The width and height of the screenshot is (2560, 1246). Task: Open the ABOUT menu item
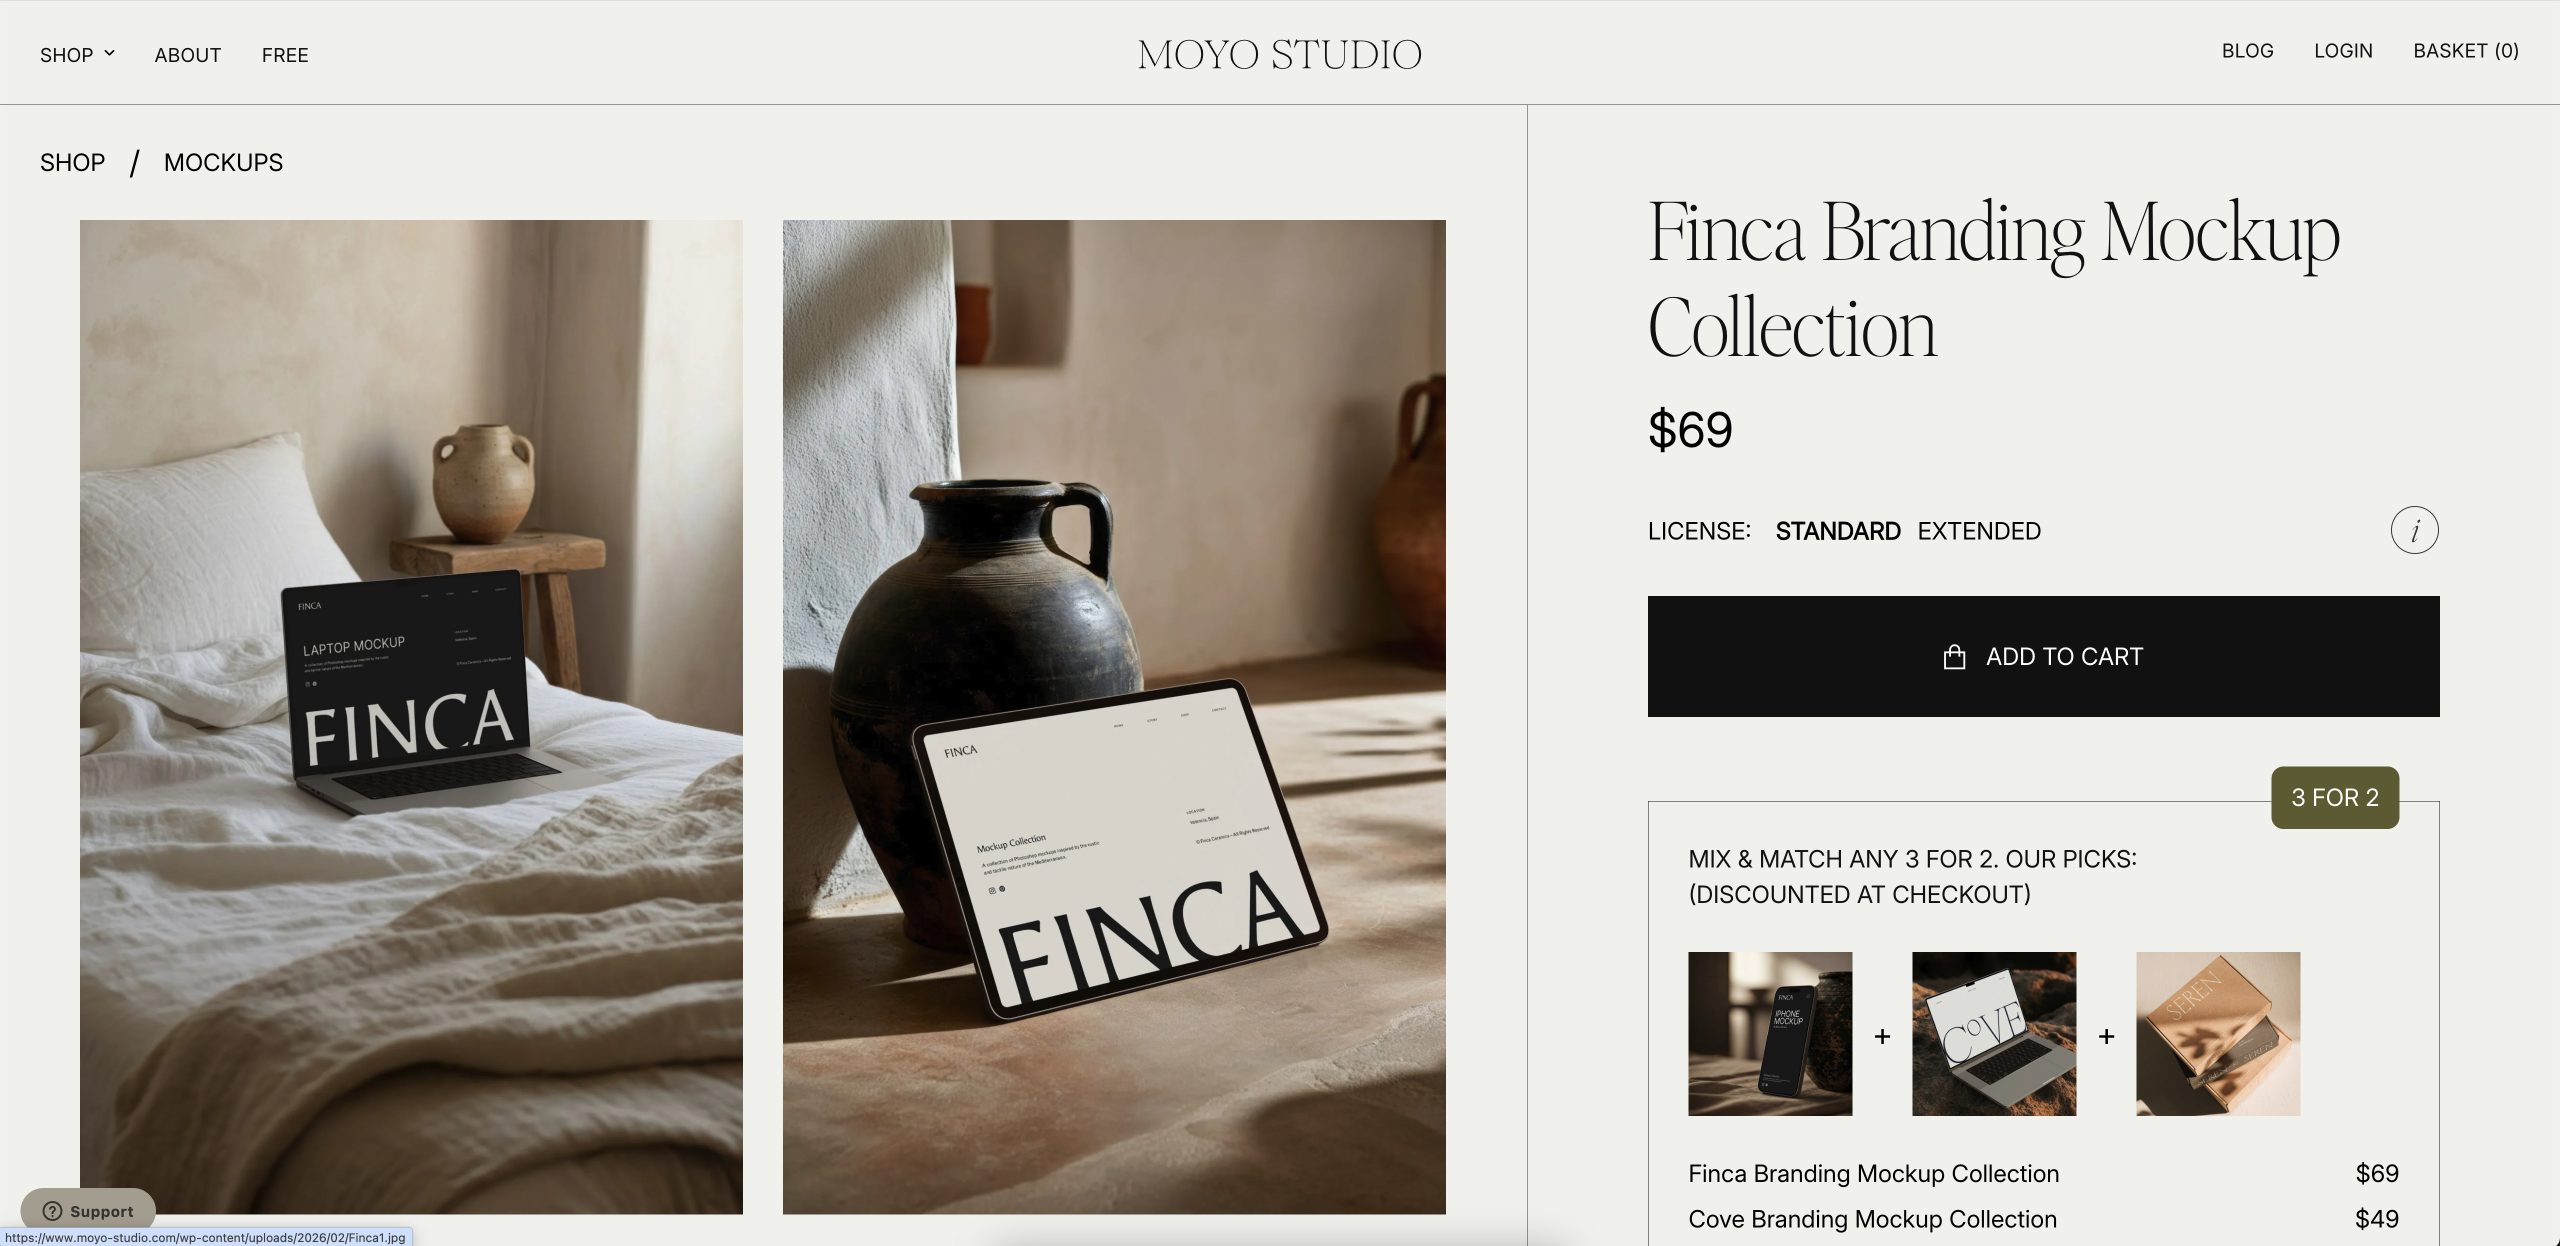pyautogui.click(x=188, y=55)
